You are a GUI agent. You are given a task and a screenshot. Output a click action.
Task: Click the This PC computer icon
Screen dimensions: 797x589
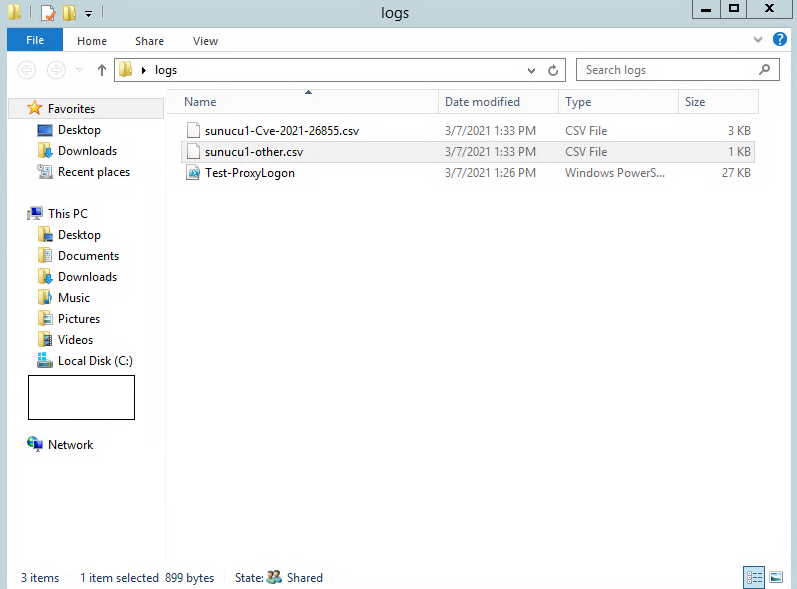[x=35, y=213]
